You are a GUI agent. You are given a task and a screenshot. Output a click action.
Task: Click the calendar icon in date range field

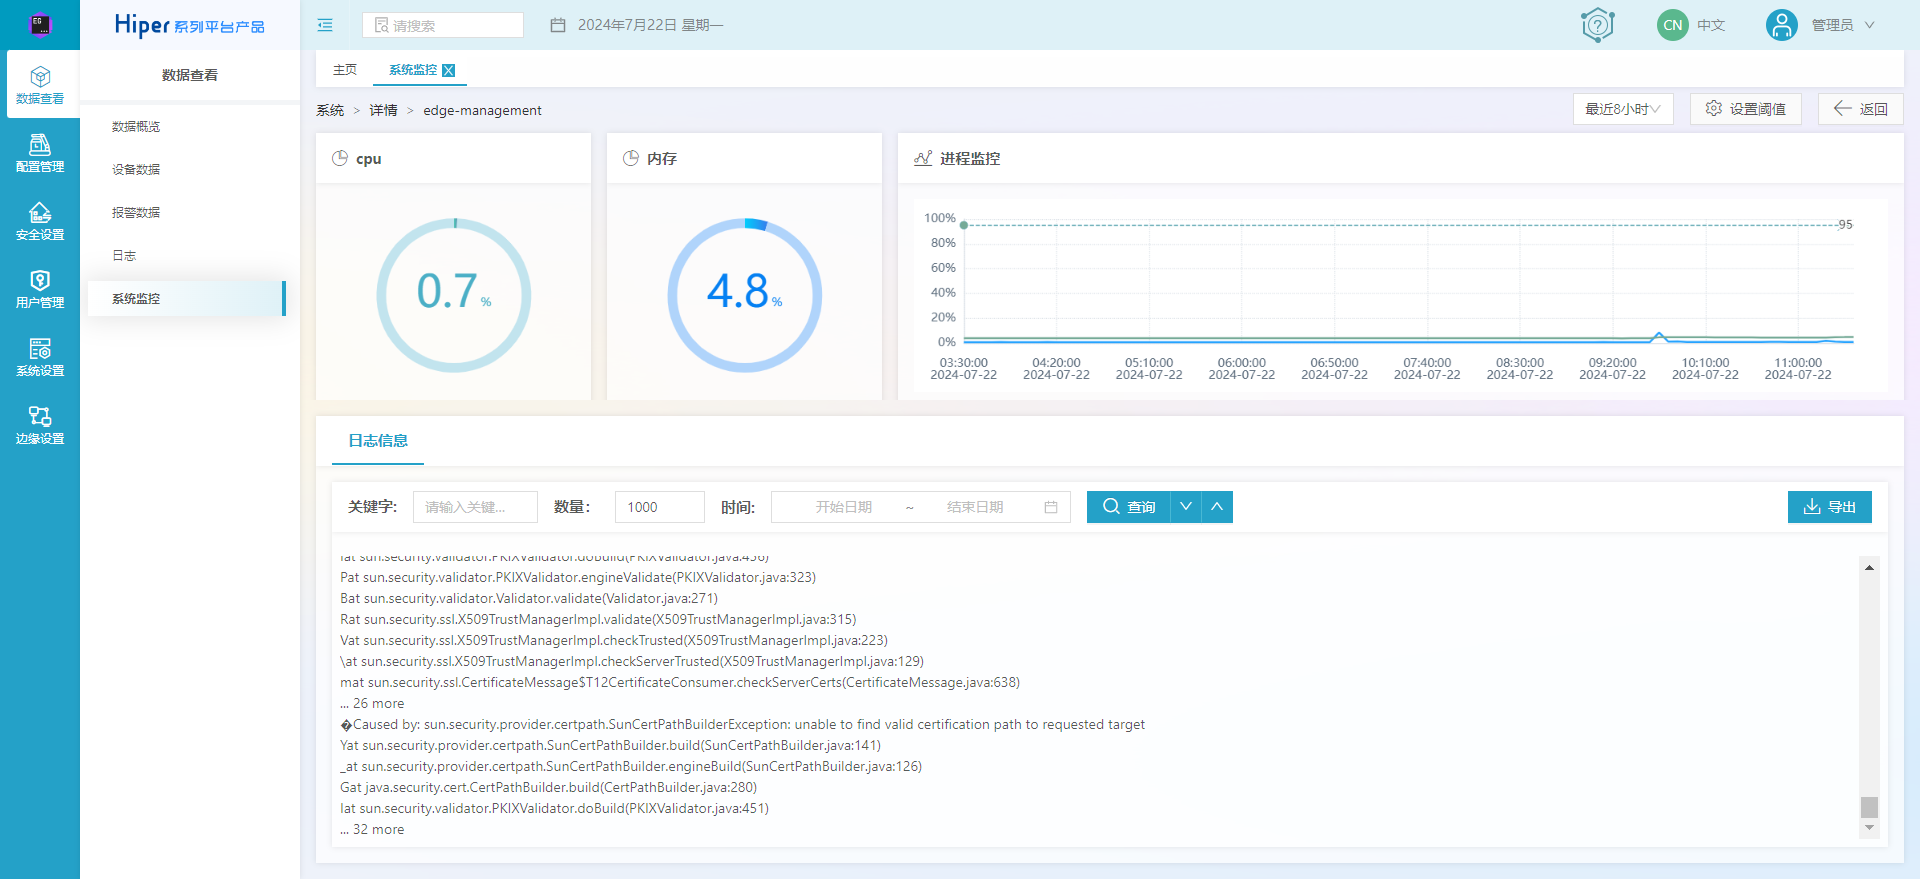[x=1051, y=507]
